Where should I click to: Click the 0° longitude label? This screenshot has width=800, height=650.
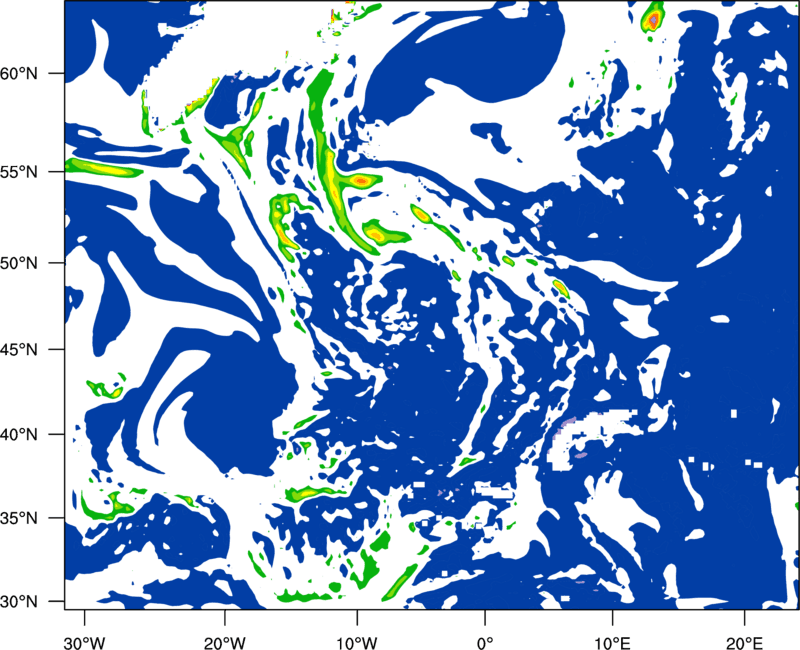click(x=485, y=643)
